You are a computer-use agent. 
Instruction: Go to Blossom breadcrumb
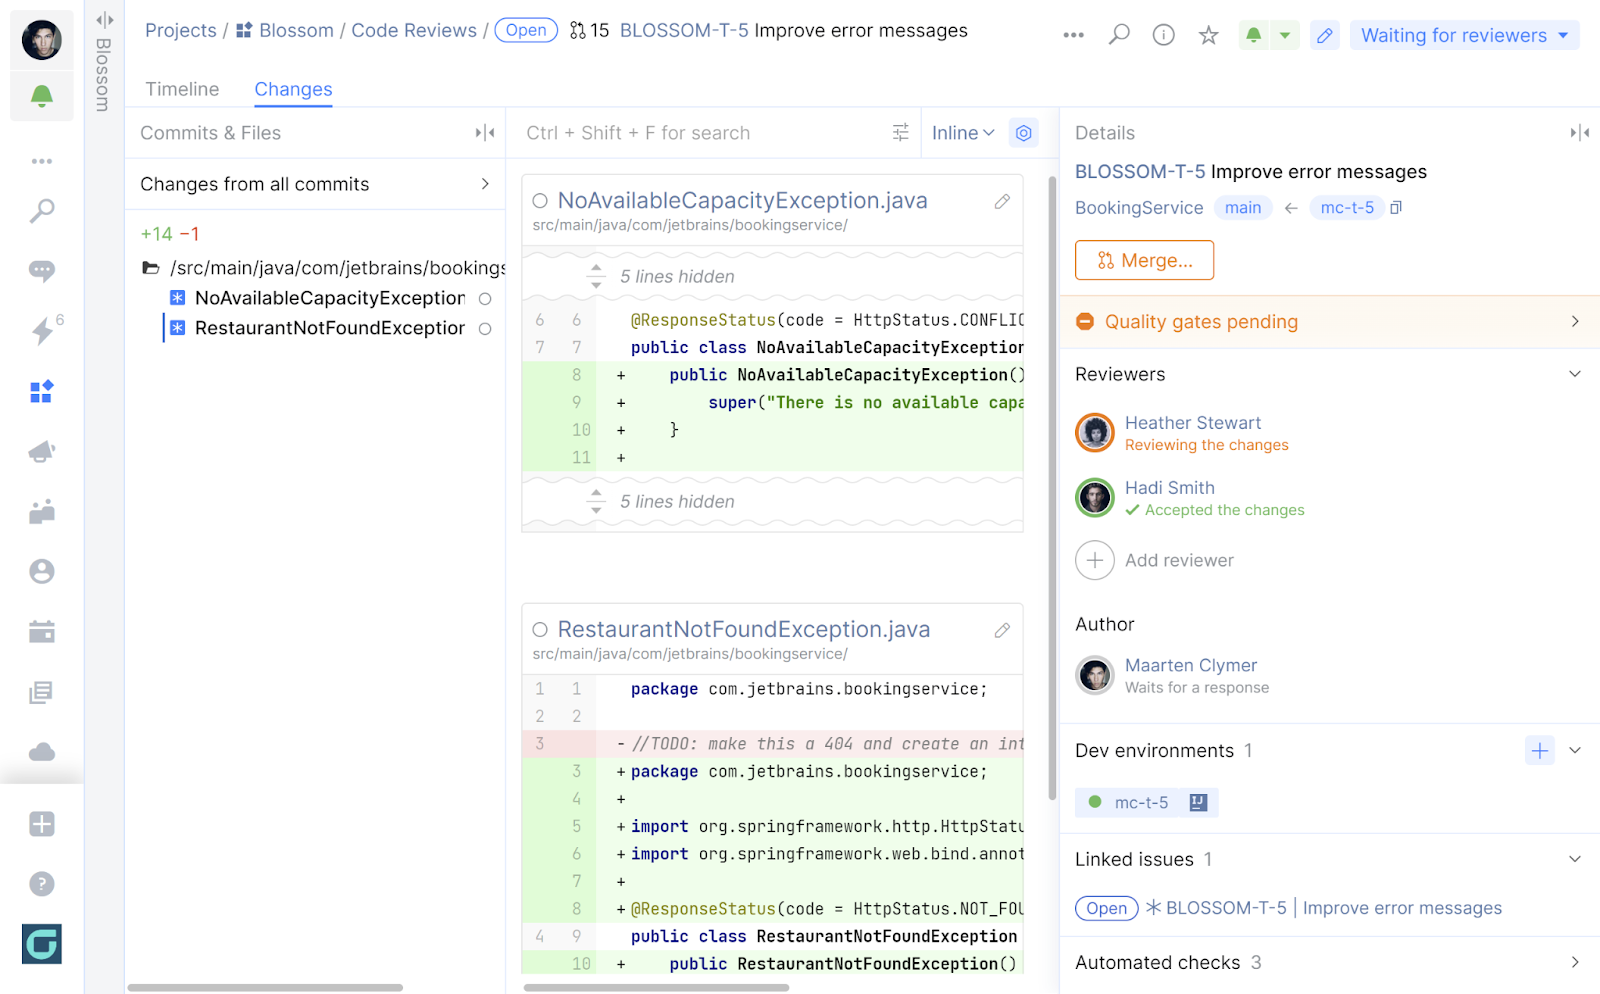285,31
